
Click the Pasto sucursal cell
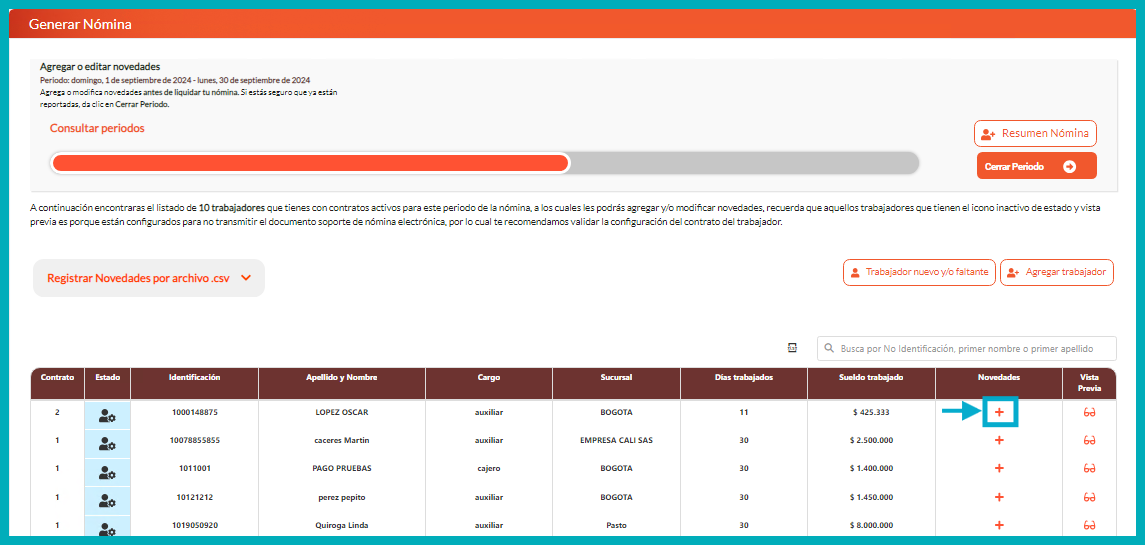pyautogui.click(x=616, y=525)
